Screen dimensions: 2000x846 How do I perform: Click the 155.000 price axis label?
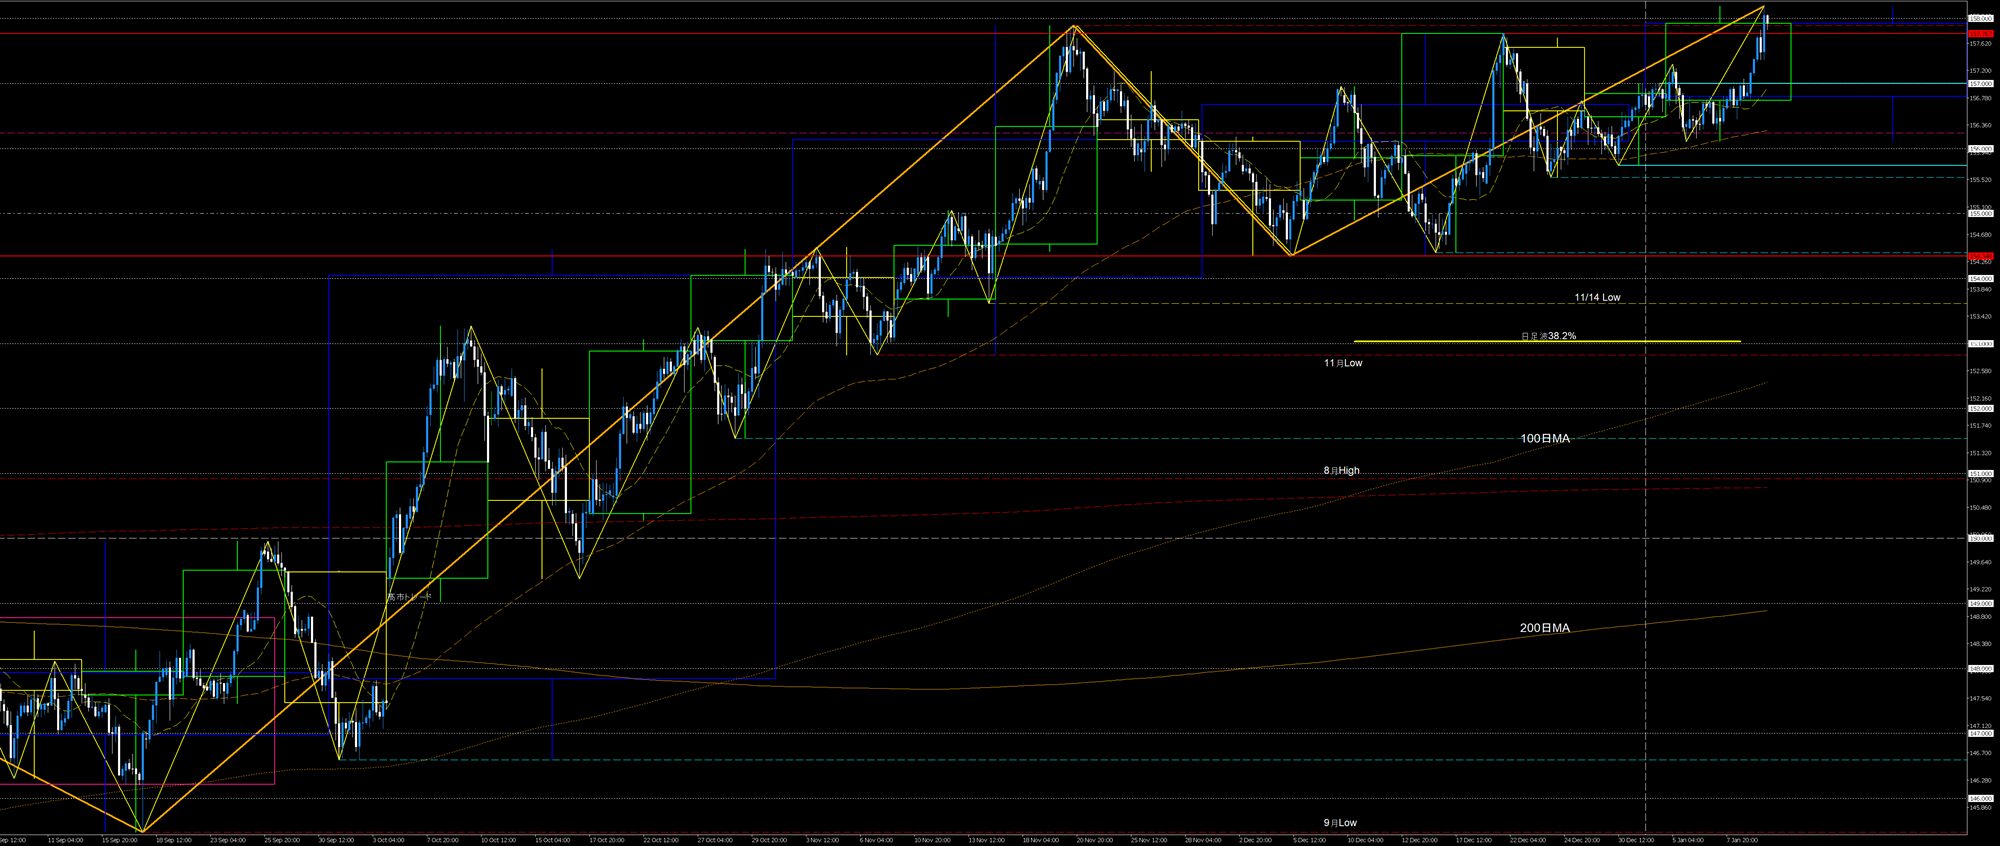[x=1980, y=213]
